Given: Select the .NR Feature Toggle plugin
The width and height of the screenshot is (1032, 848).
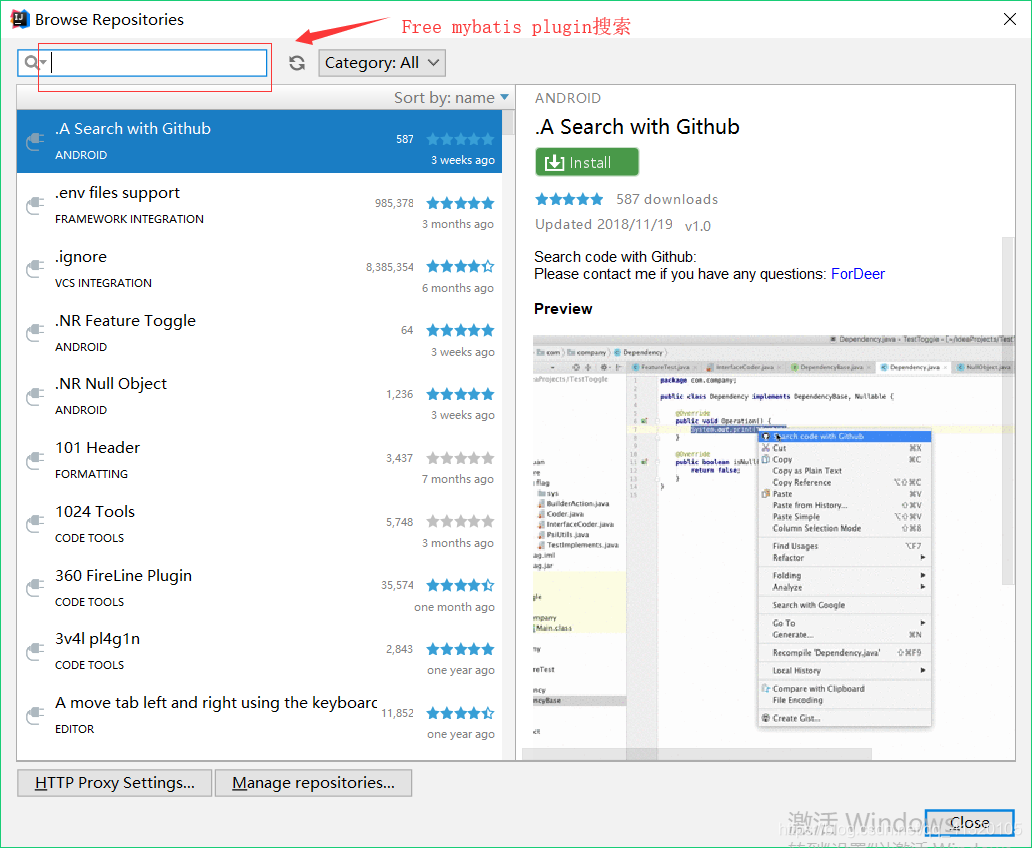Looking at the screenshot, I should 259,333.
